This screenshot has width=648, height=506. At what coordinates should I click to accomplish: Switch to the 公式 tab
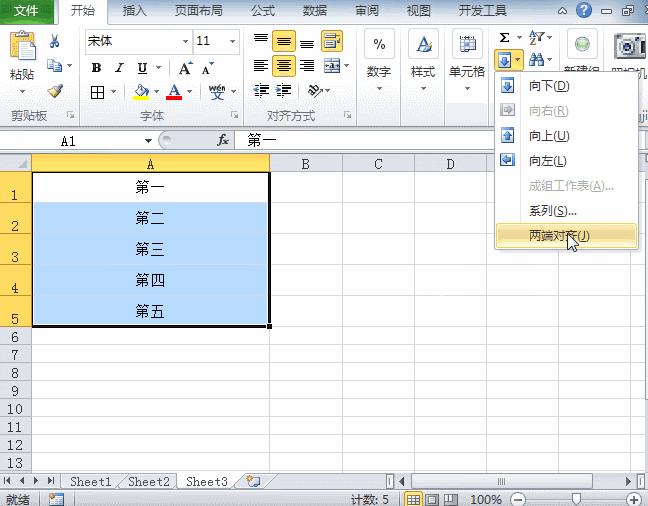pyautogui.click(x=263, y=10)
